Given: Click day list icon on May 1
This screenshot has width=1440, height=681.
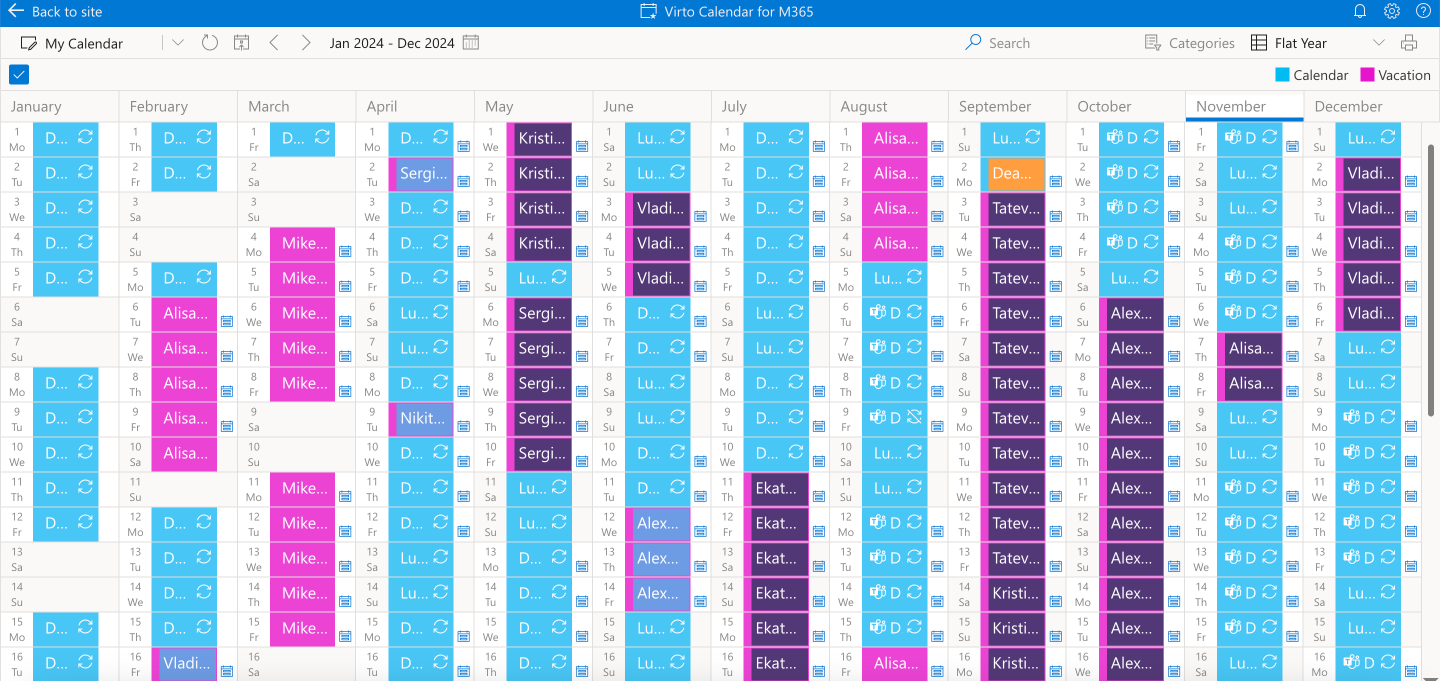Looking at the screenshot, I should click(x=582, y=146).
